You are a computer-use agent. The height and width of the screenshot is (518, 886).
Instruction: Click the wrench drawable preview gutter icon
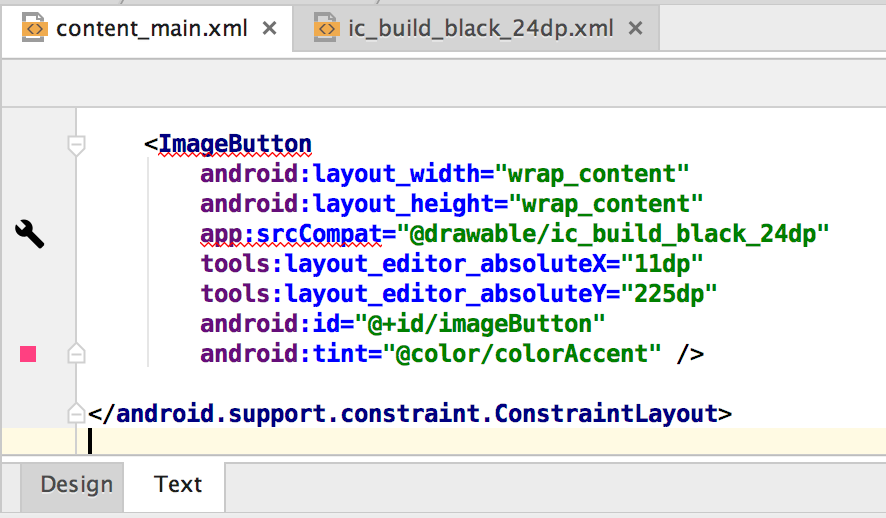[x=31, y=235]
